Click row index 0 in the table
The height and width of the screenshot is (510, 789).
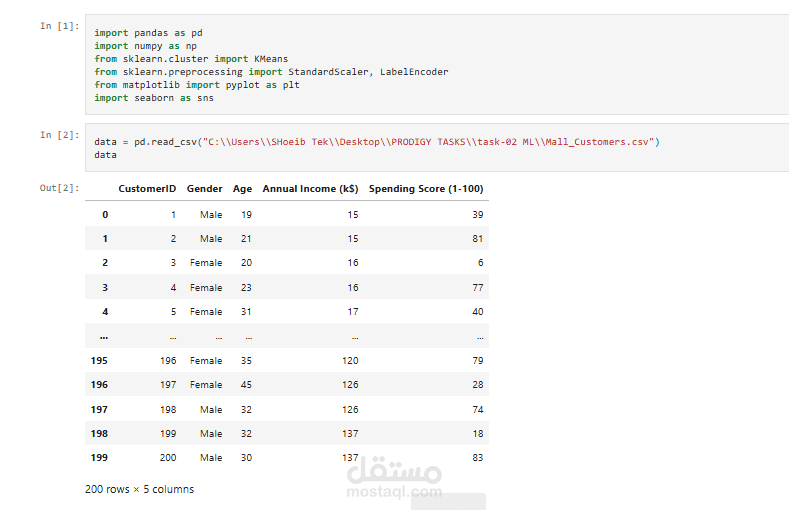point(105,215)
